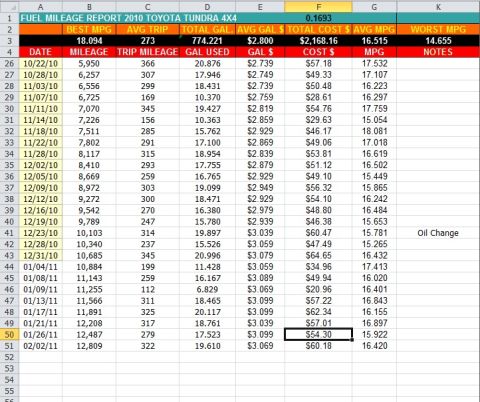Screen dimensions: 480x402
Task: Select mileage cell 10,103
Action: tap(89, 233)
